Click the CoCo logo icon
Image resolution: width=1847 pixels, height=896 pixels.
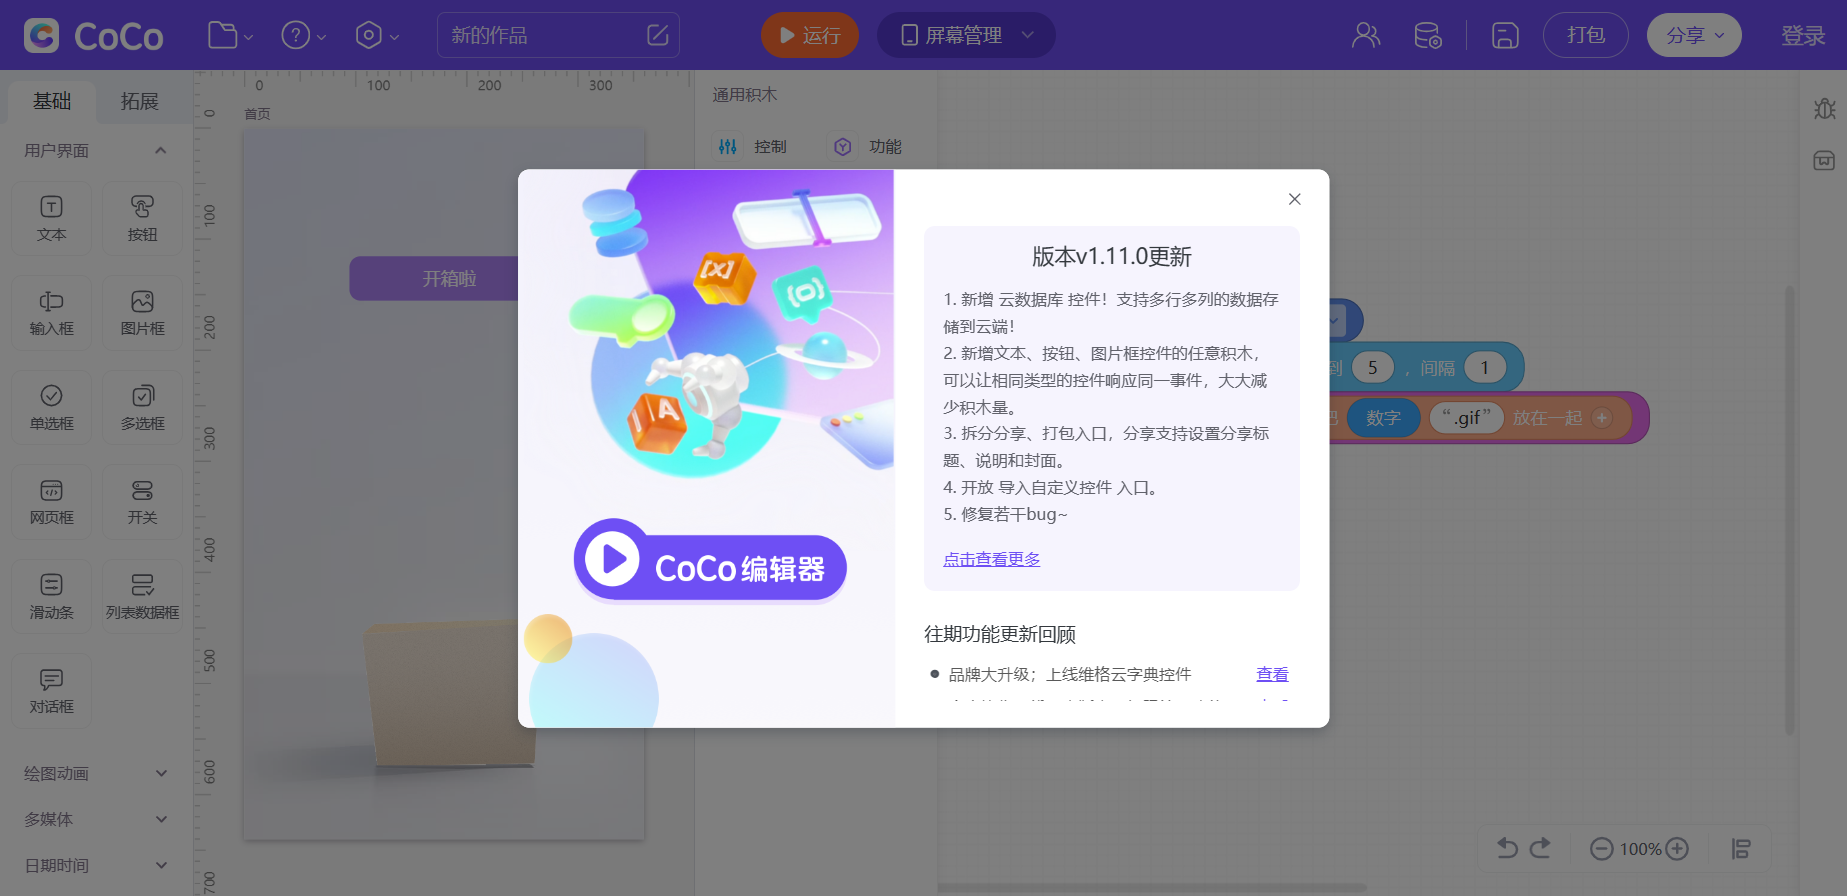click(42, 35)
